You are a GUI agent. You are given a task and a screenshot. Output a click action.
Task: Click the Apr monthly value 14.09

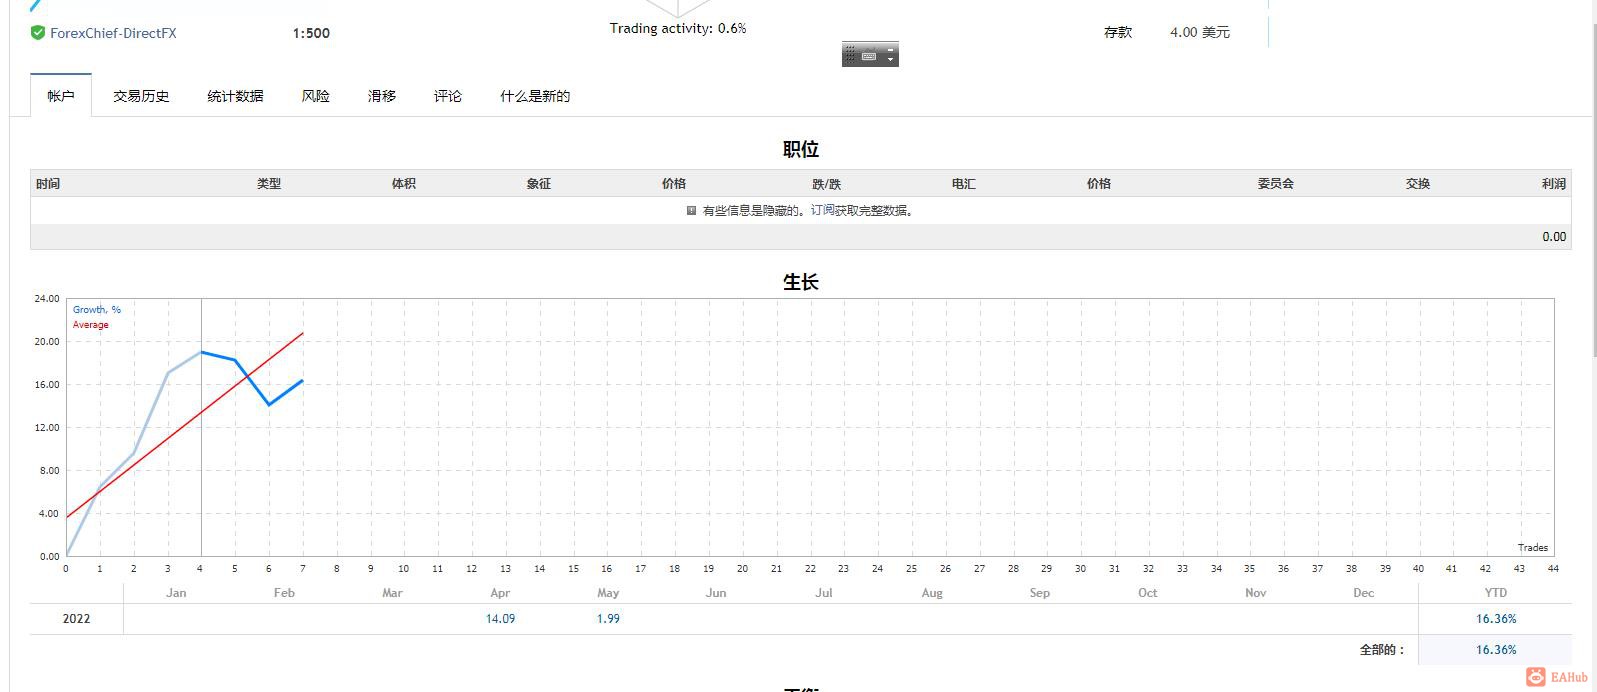tap(500, 619)
